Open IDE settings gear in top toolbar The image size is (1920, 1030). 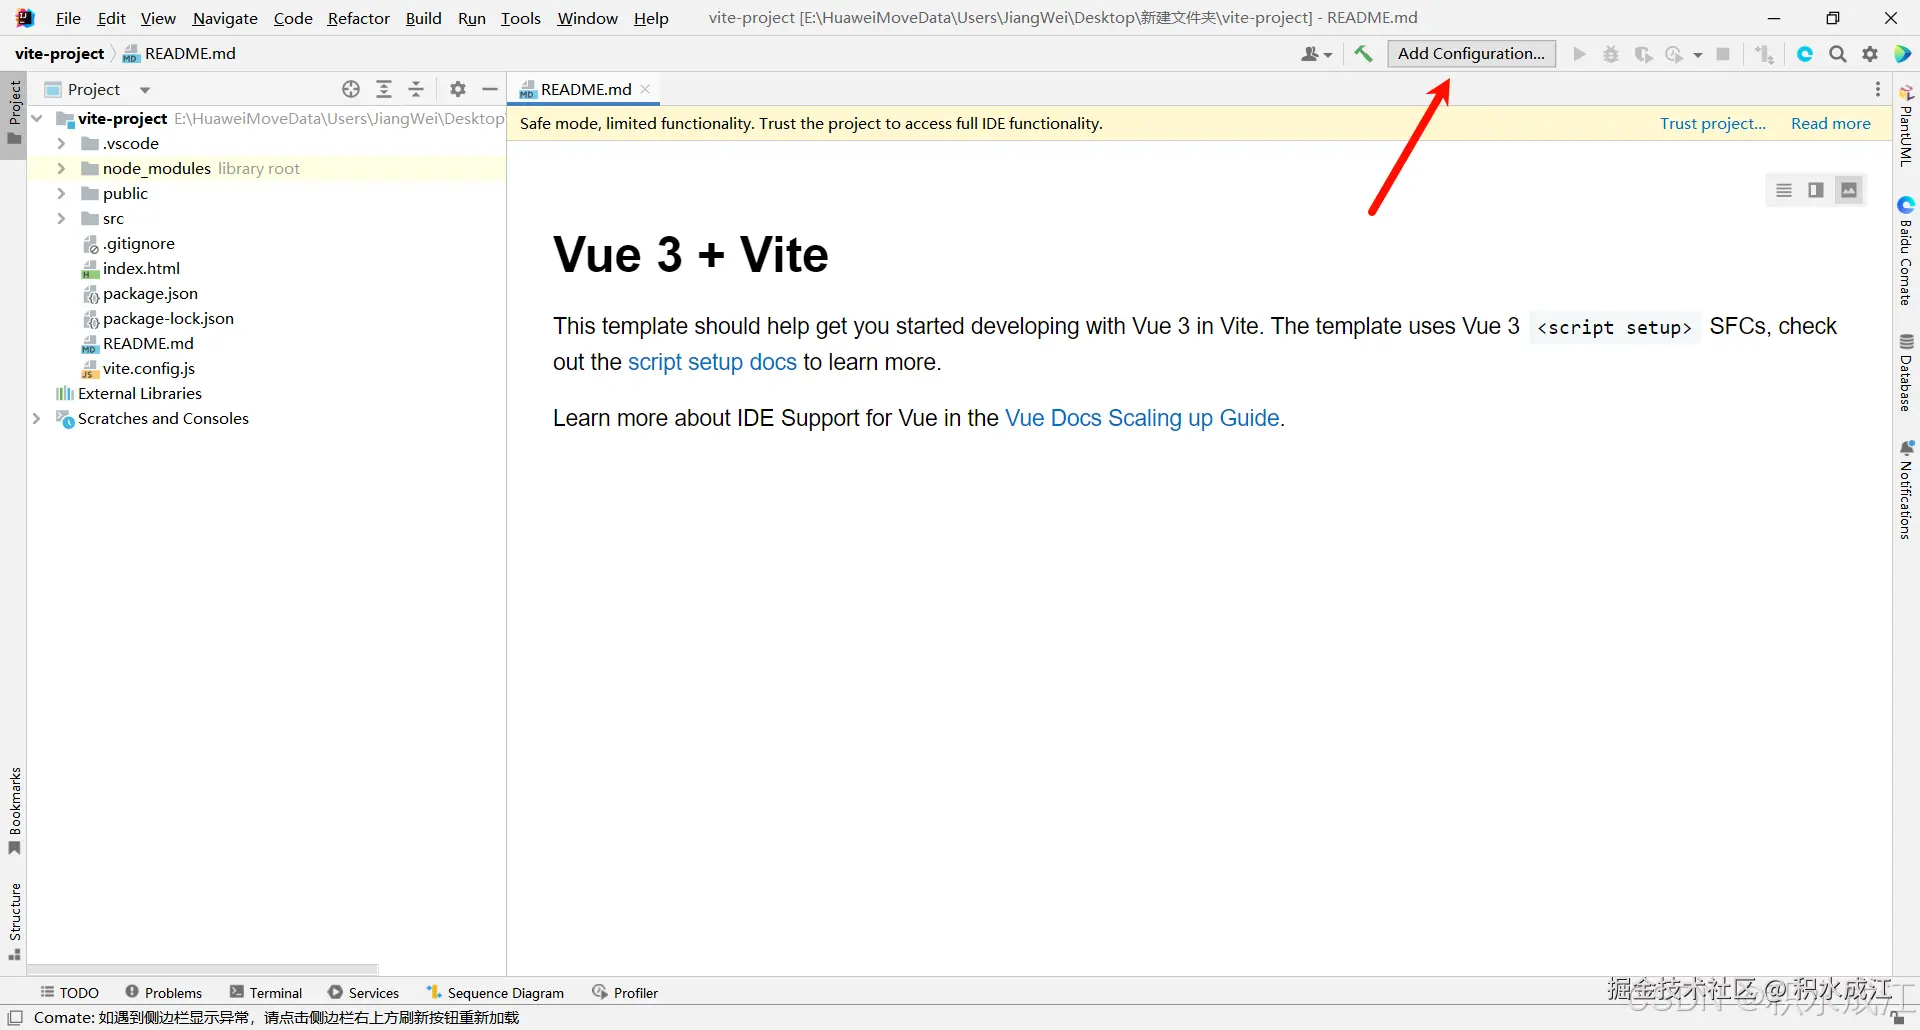tap(1870, 54)
